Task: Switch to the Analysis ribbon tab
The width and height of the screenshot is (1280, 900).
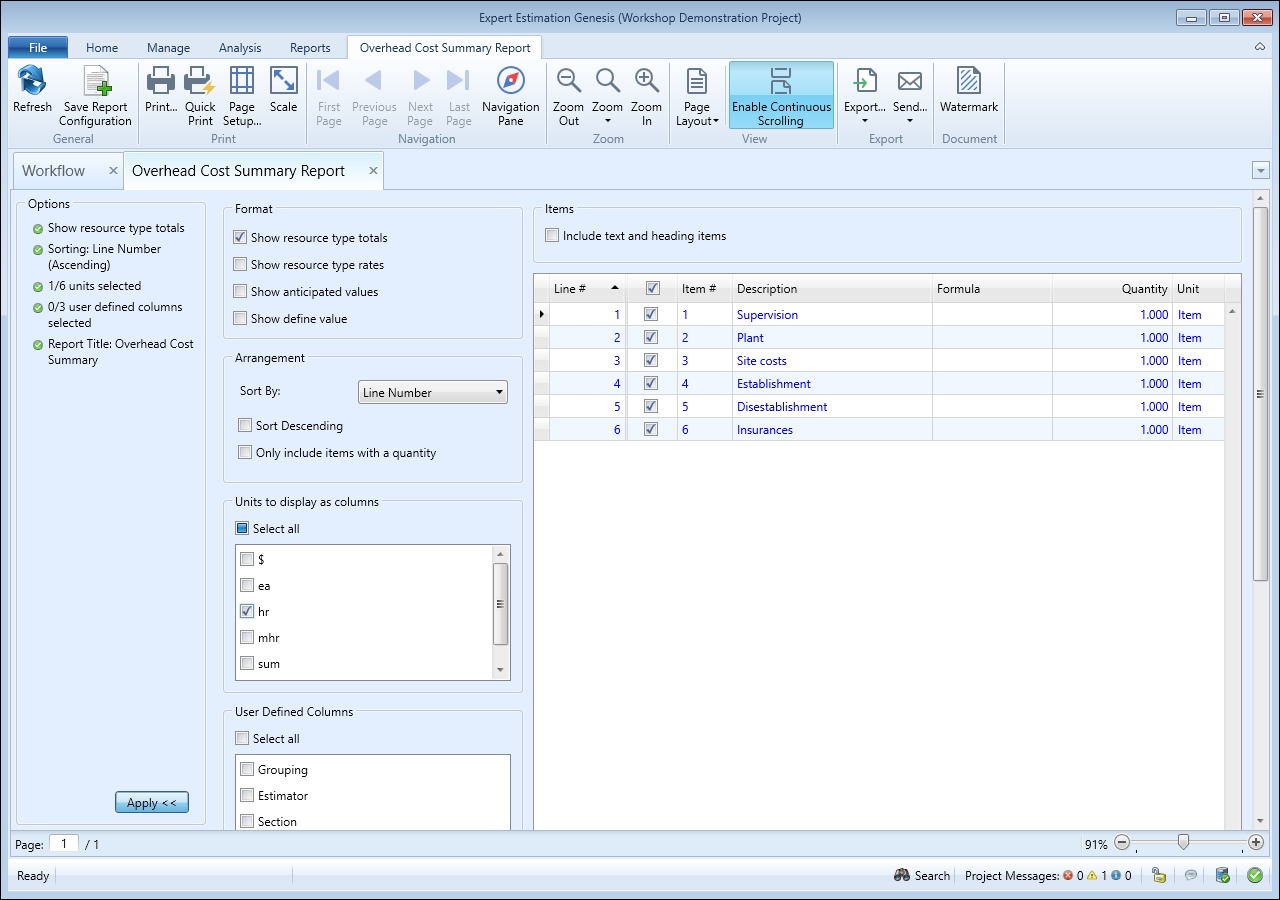Action: coord(240,48)
